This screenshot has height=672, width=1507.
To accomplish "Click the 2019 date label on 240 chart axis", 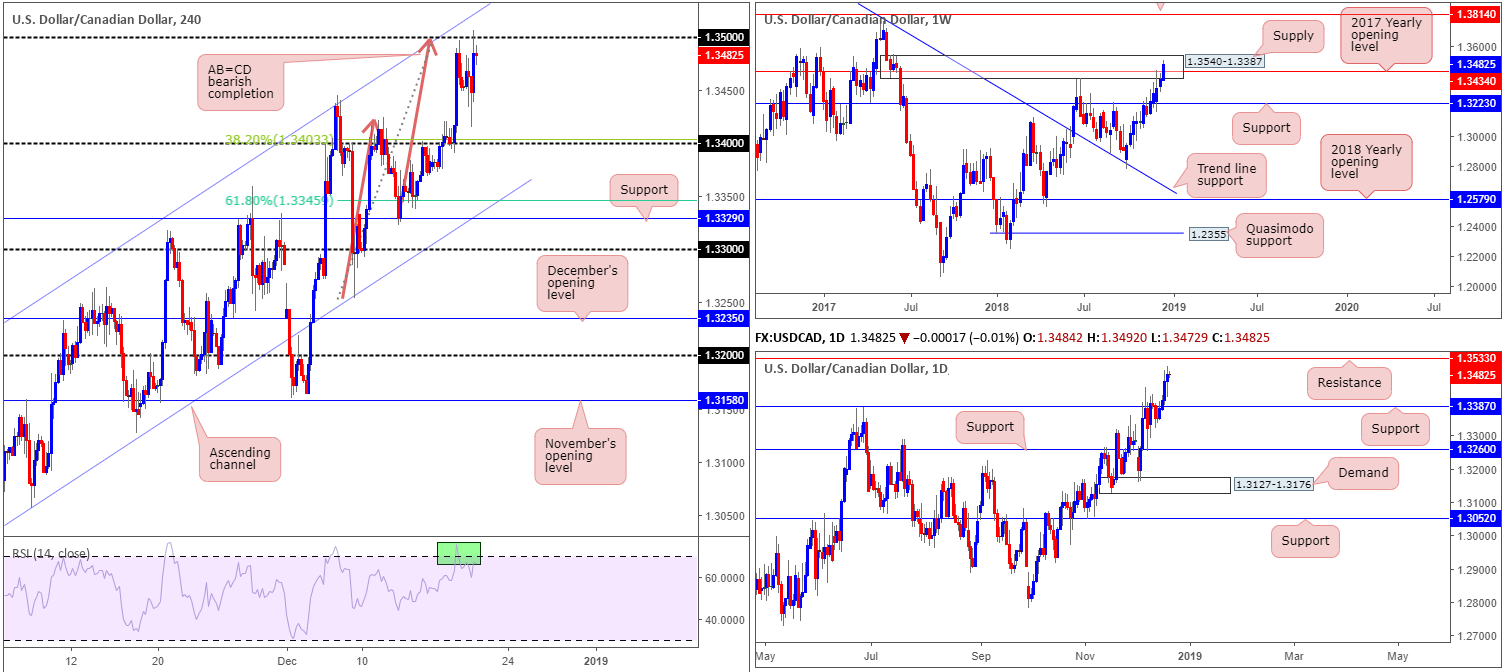I will [x=595, y=661].
